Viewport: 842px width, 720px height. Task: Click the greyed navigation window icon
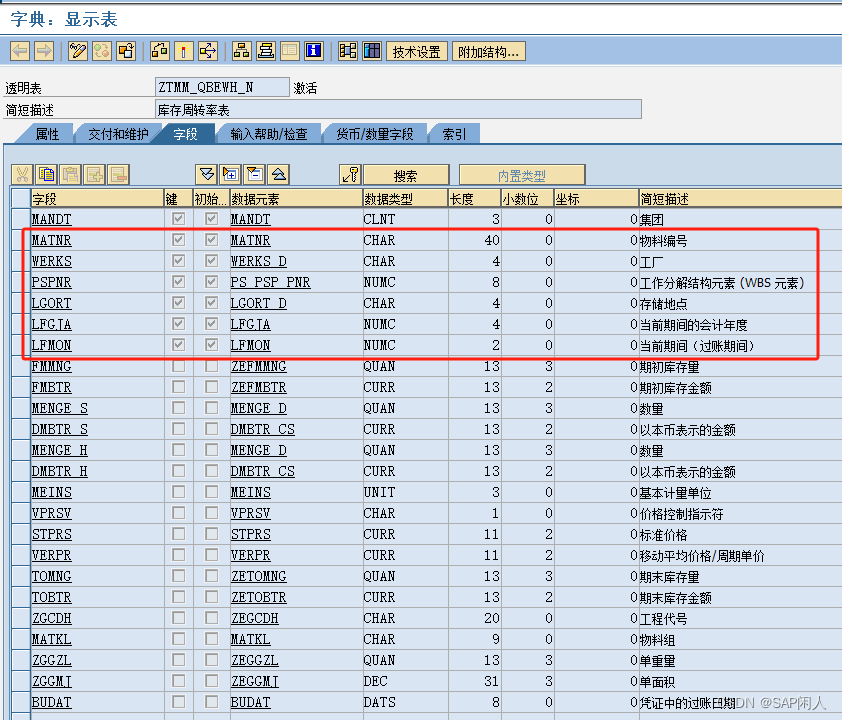tap(290, 52)
